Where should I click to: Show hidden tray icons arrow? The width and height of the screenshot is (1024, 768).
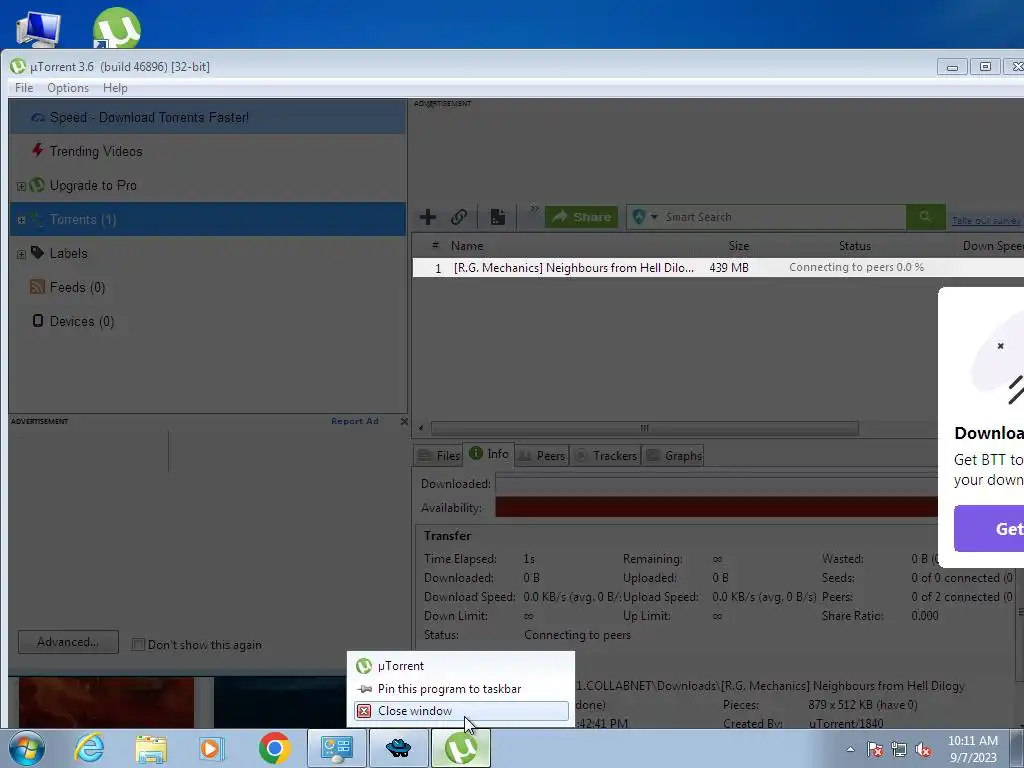[850, 749]
